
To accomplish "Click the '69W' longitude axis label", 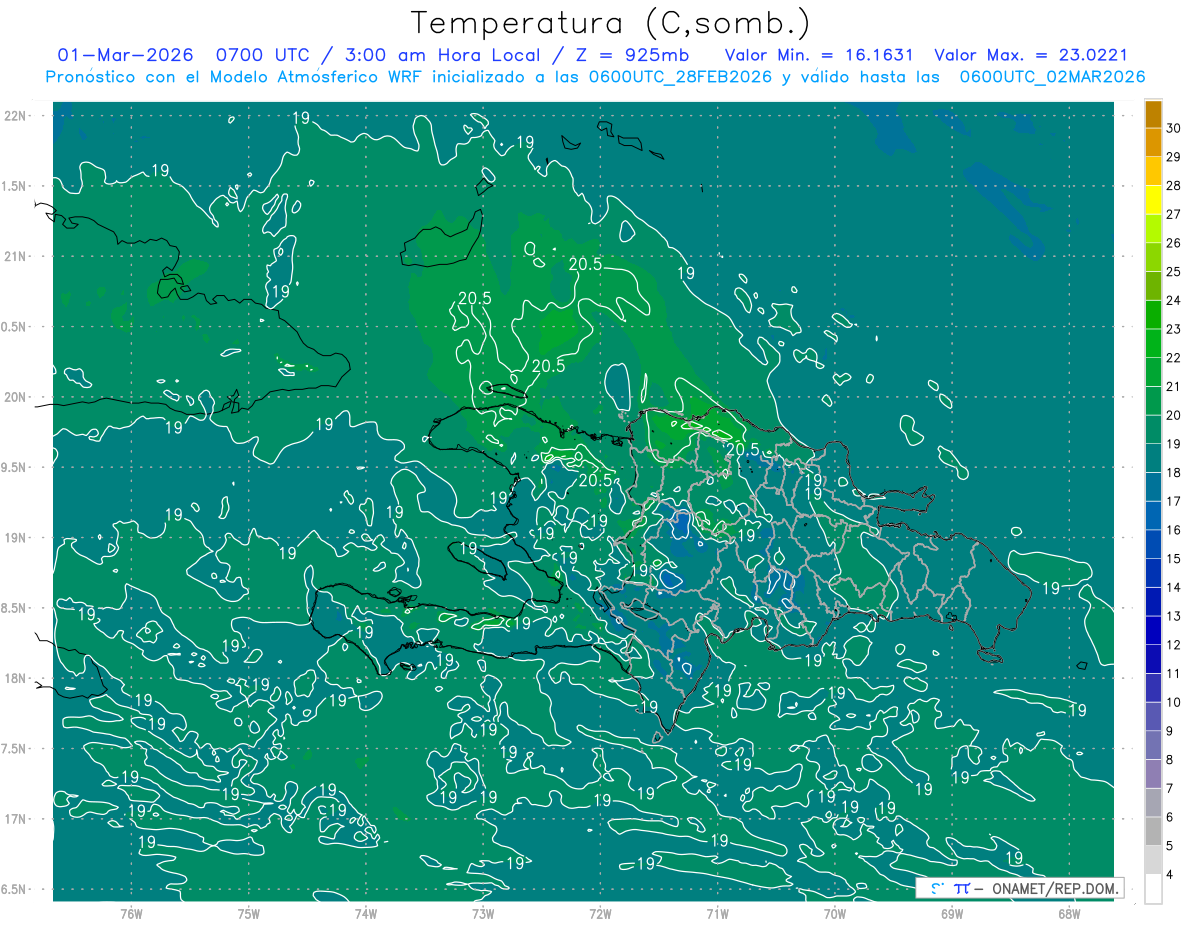I will pyautogui.click(x=952, y=913).
